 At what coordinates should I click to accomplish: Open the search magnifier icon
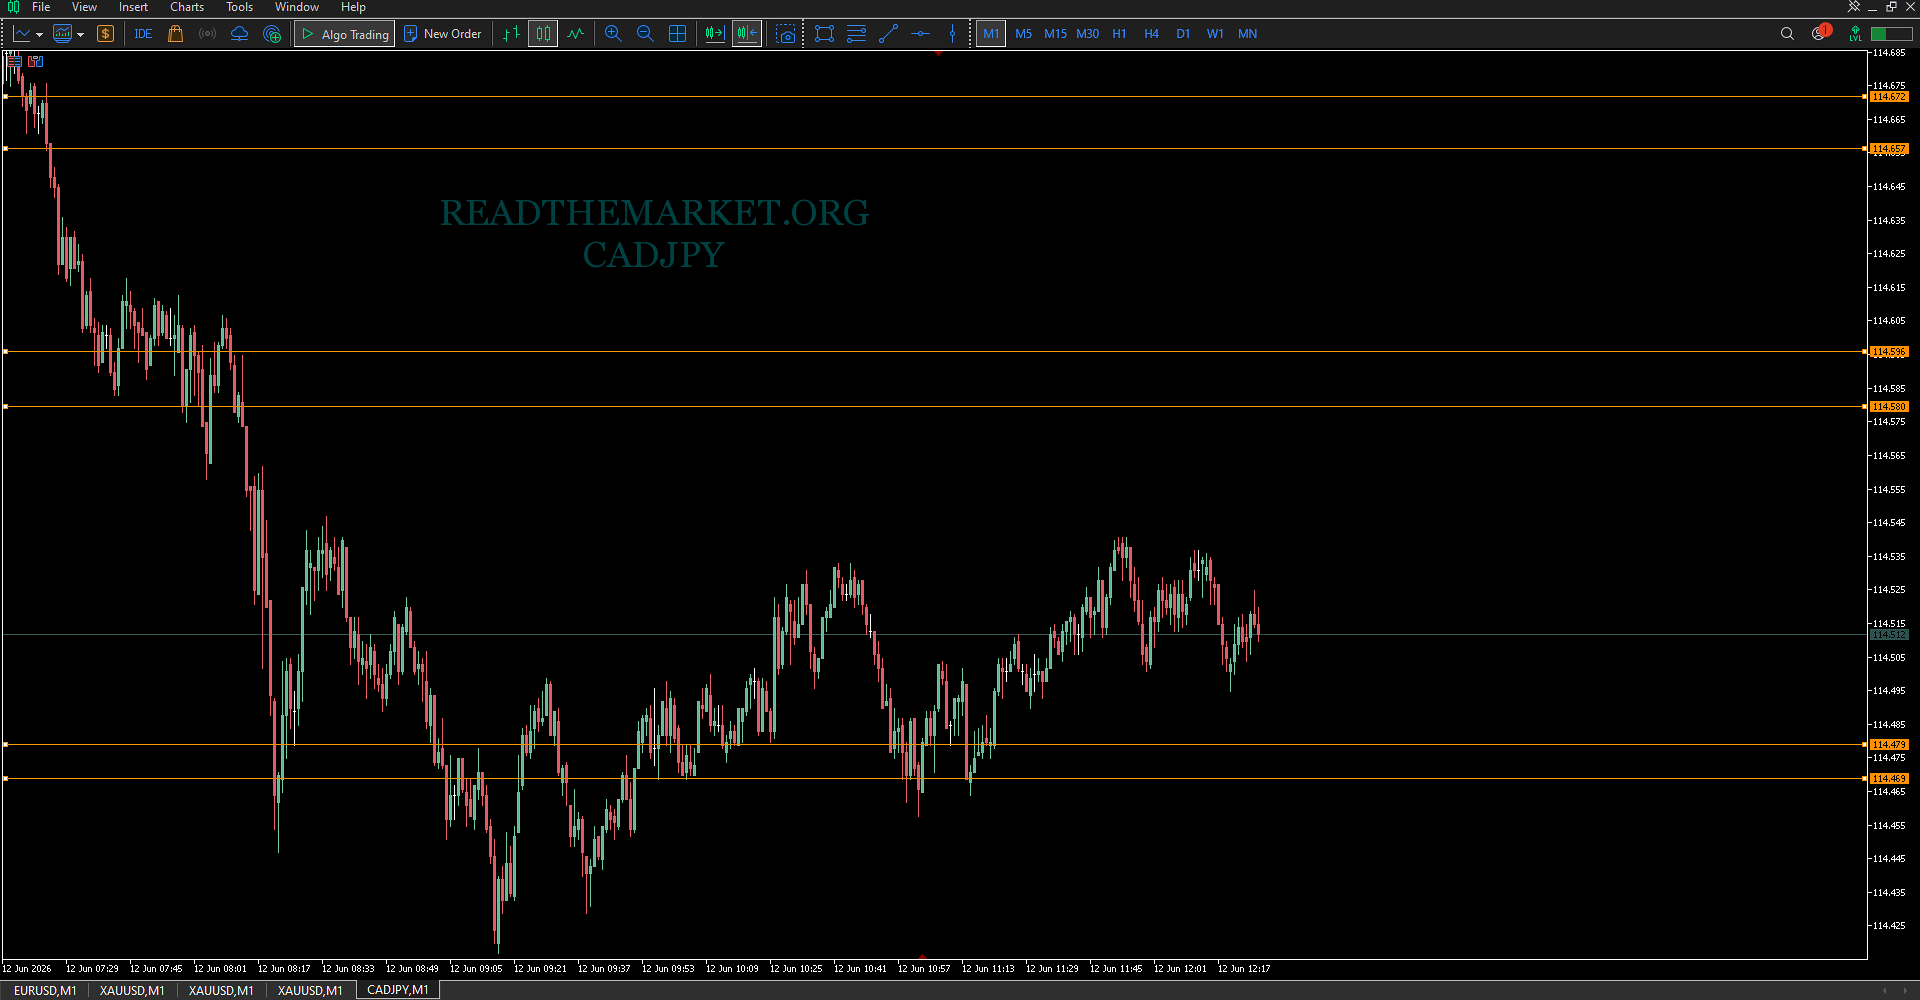click(1787, 34)
